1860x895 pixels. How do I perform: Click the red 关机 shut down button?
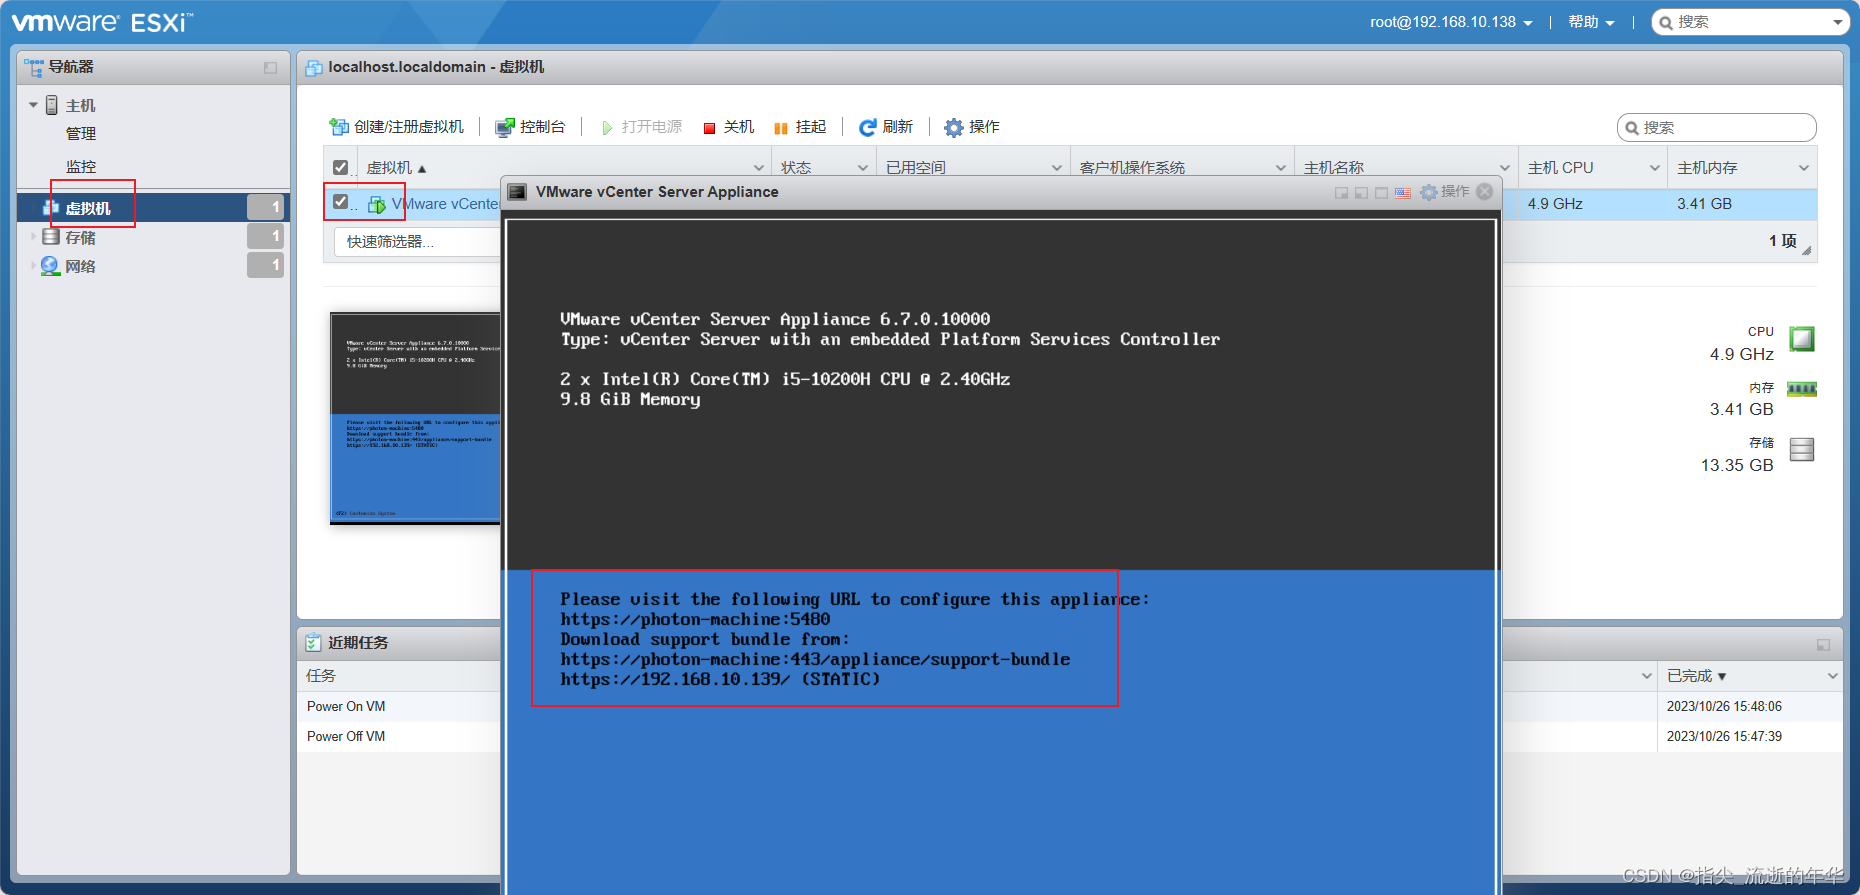coord(728,127)
